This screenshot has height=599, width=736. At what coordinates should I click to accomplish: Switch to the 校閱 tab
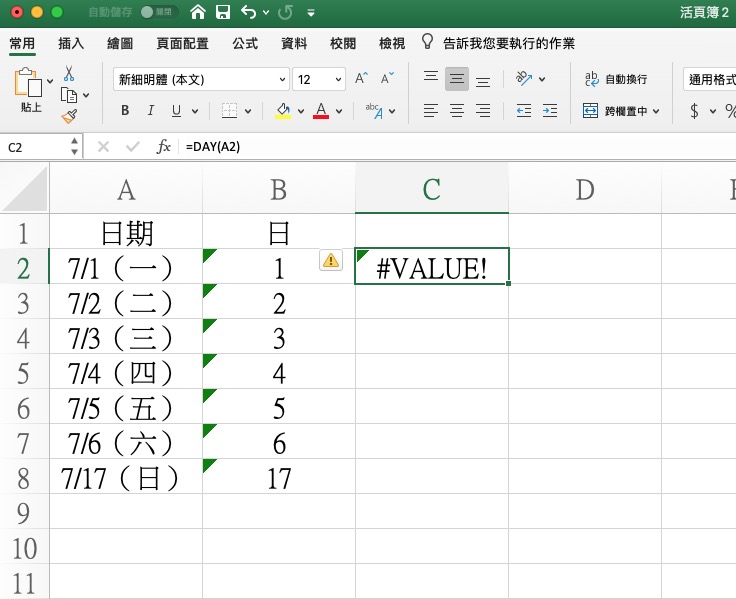coord(343,44)
